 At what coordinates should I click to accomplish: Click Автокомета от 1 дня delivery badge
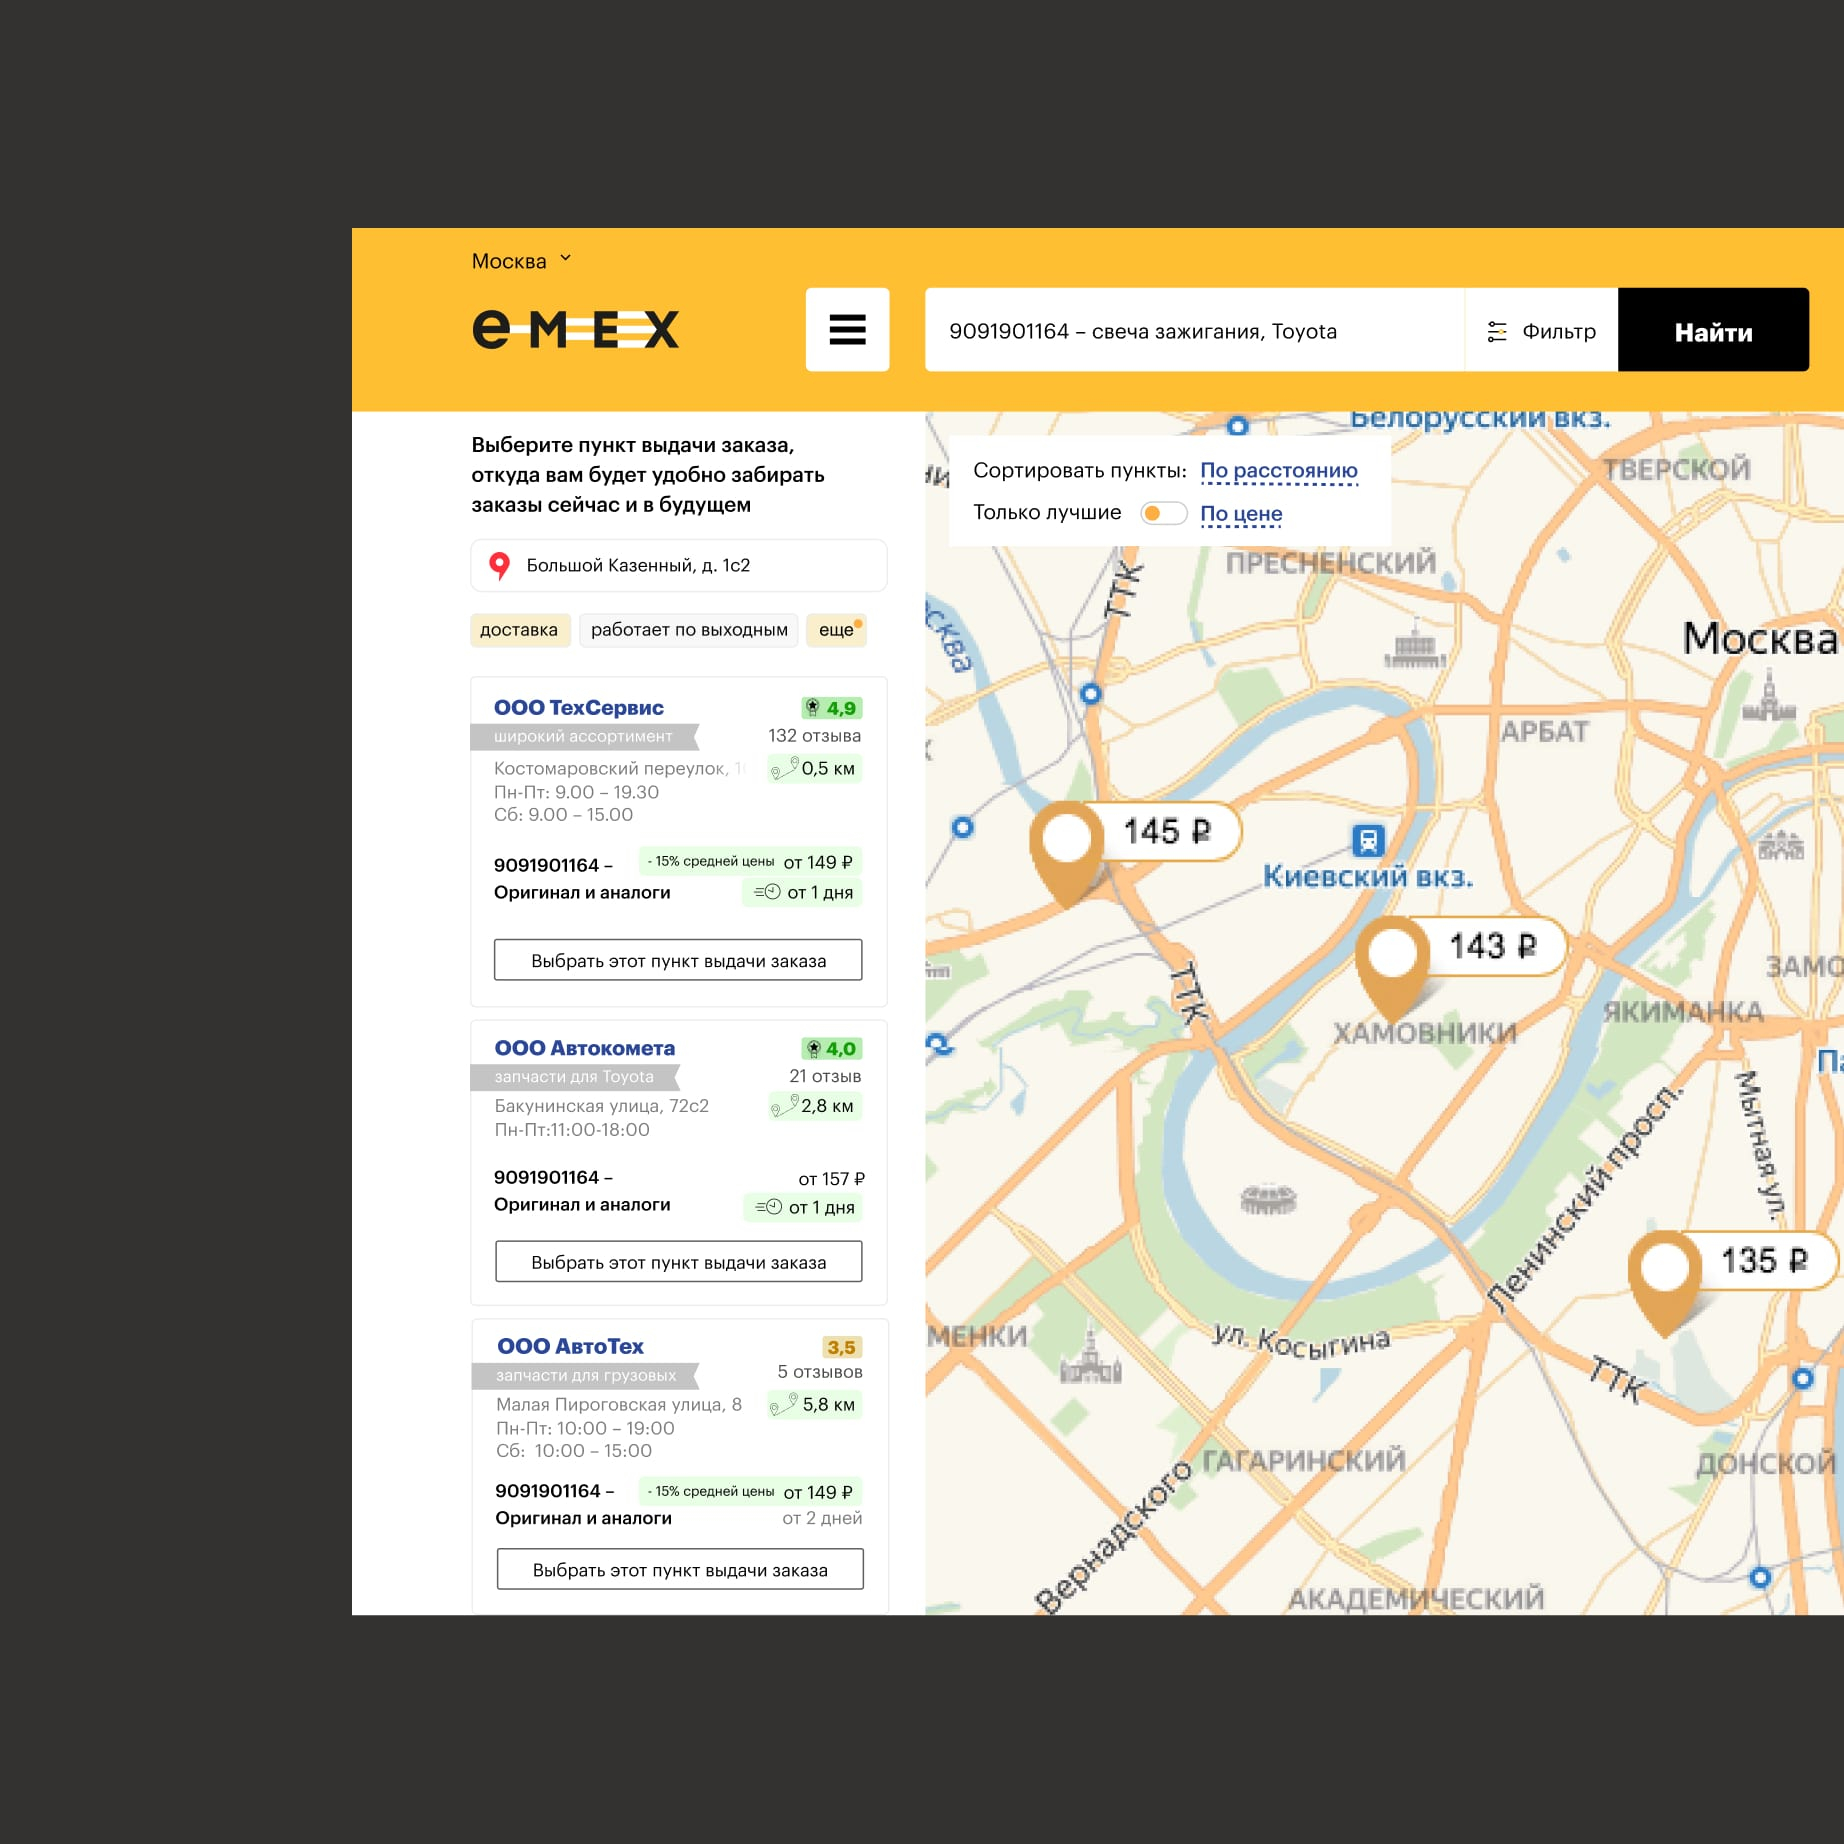[x=803, y=1207]
